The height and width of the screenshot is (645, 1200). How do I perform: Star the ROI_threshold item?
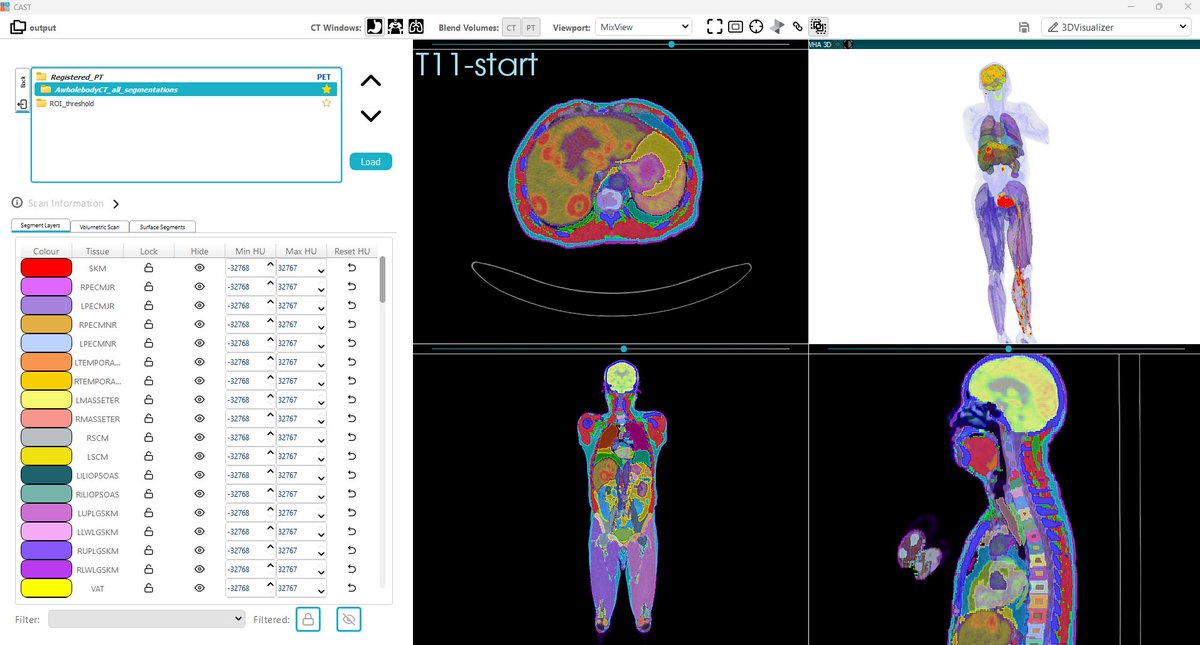click(326, 103)
